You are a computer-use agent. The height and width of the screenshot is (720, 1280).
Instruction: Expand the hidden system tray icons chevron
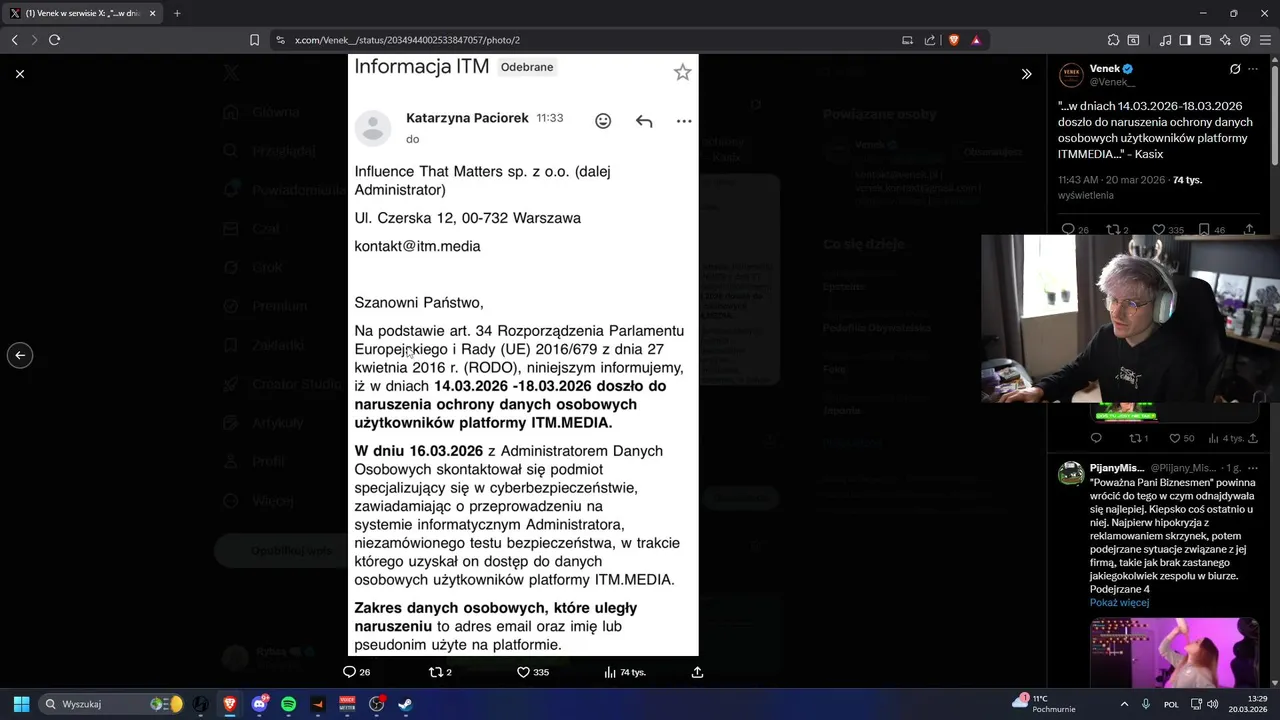coord(1124,704)
